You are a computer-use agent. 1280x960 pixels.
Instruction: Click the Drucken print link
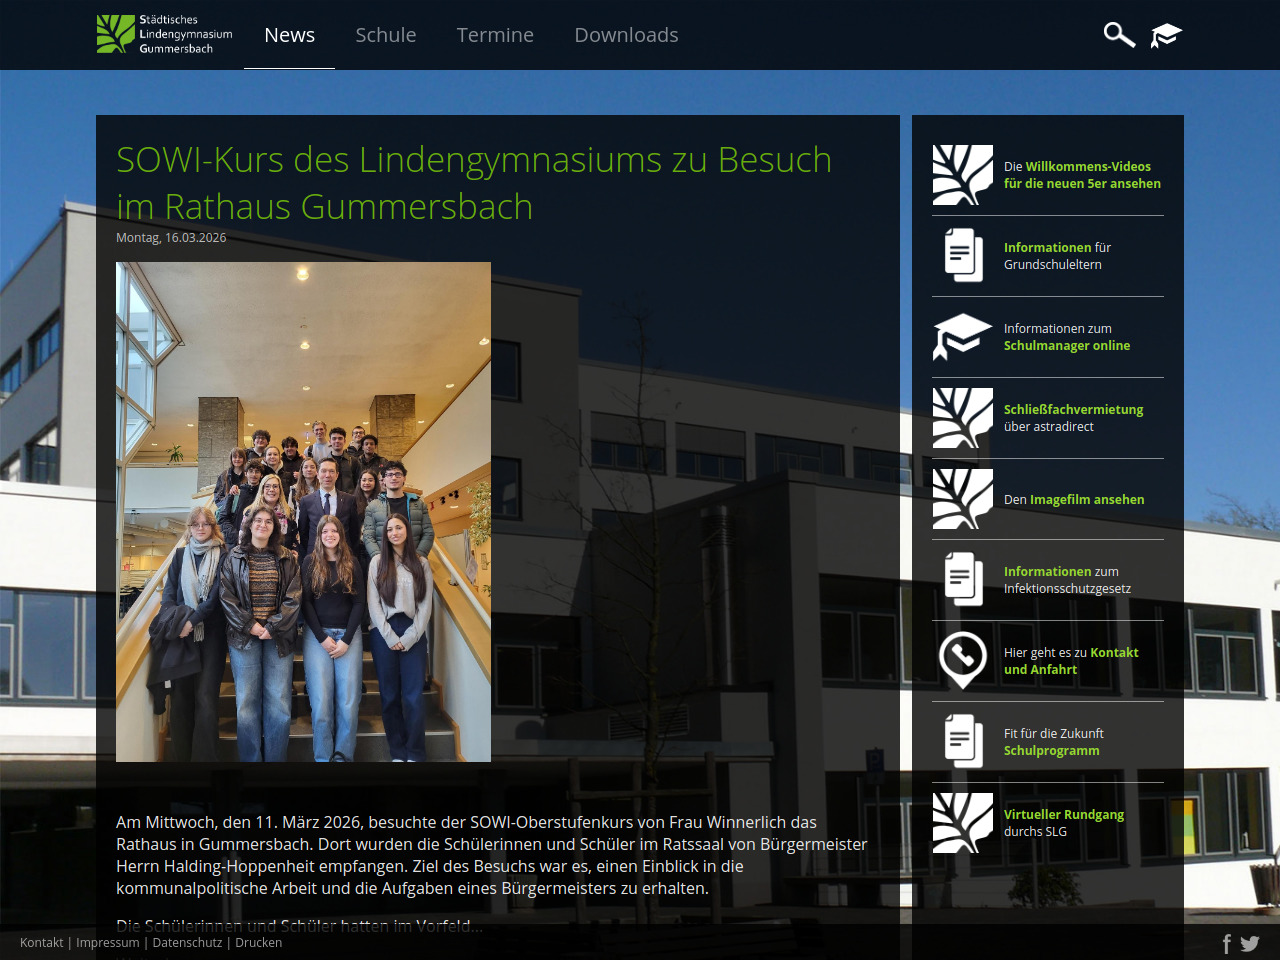pos(258,943)
